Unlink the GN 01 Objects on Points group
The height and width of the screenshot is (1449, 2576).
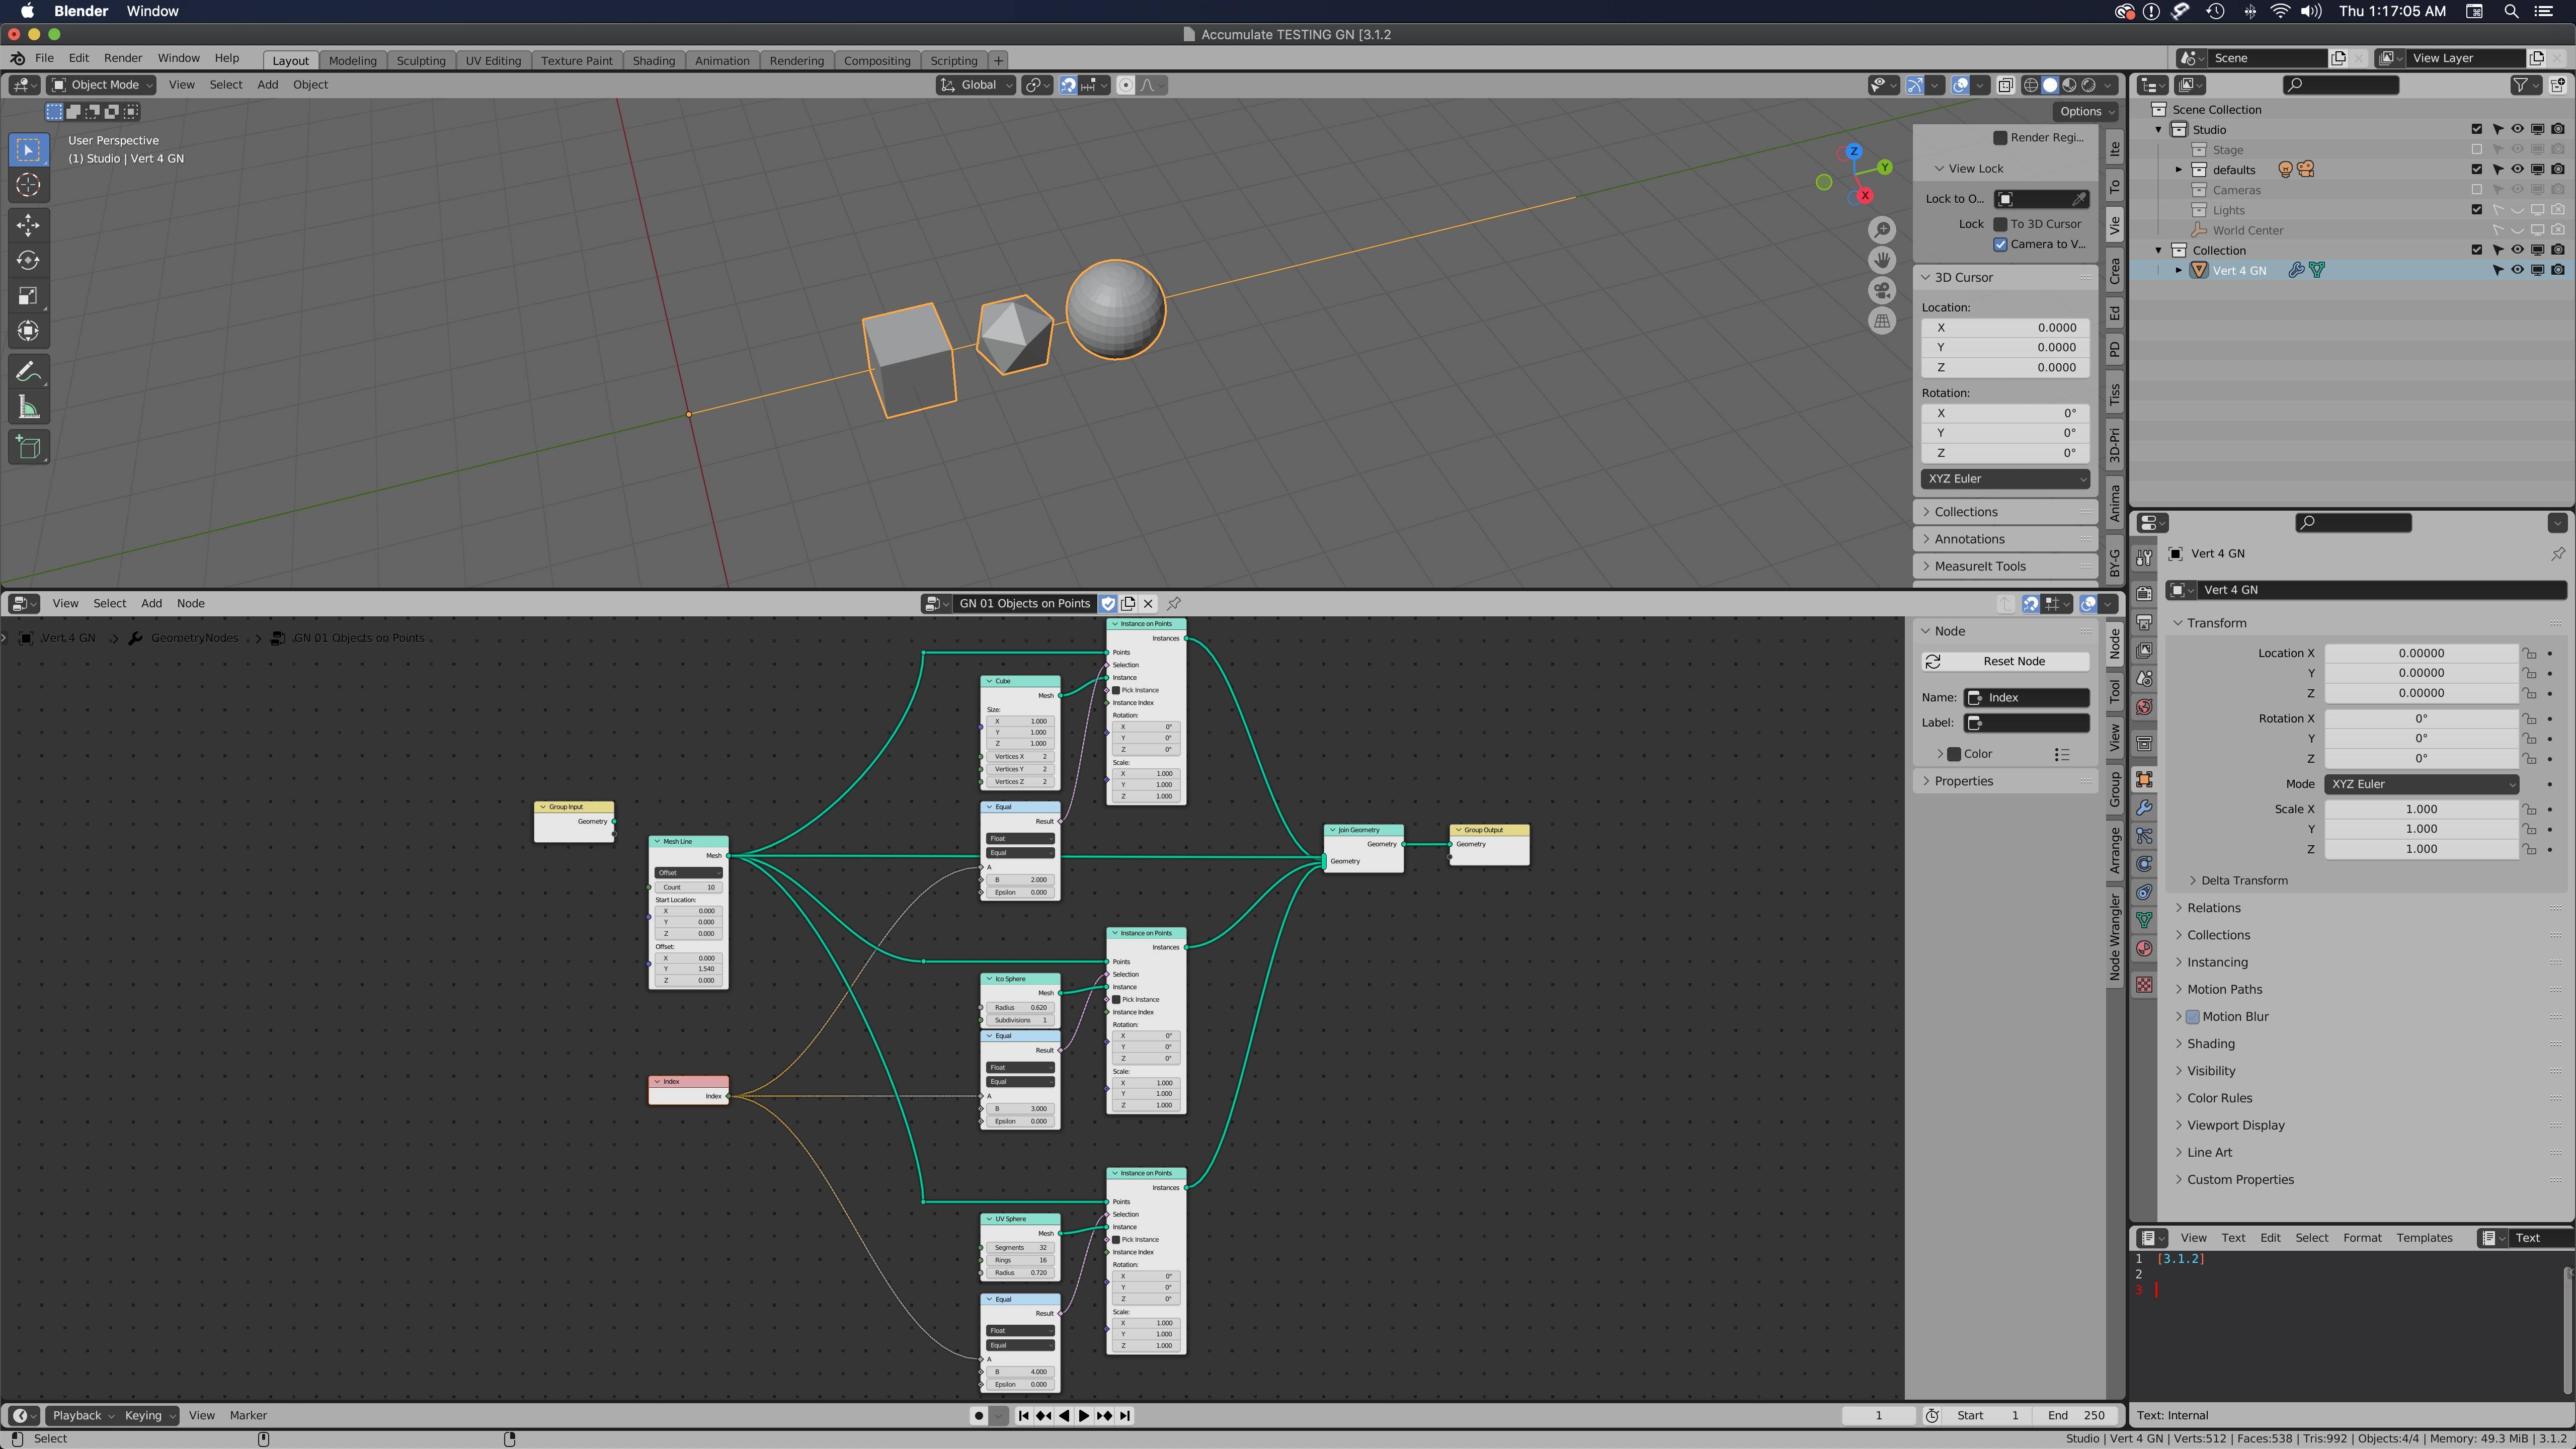click(x=1148, y=603)
